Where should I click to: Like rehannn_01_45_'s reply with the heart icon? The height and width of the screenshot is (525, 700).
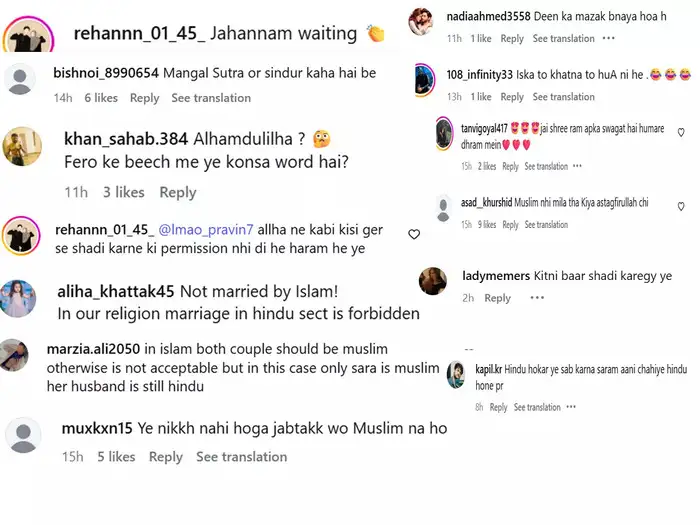[414, 234]
